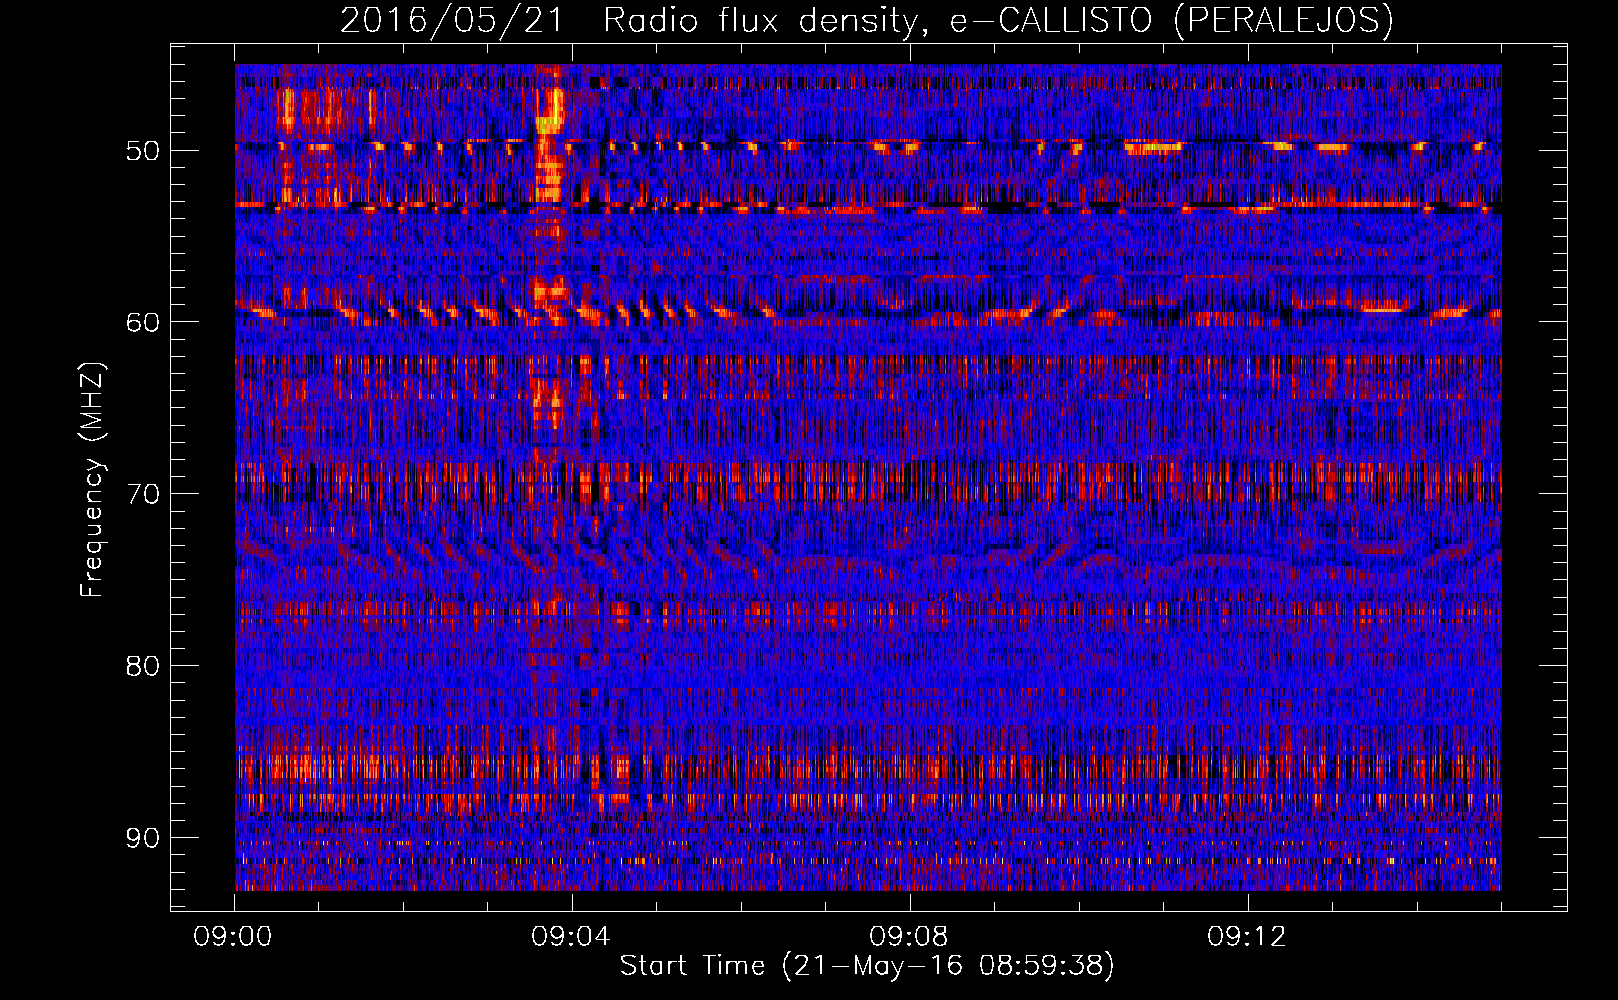Image resolution: width=1618 pixels, height=1000 pixels.
Task: Click the 60 MHz frequency tick label
Action: [142, 322]
